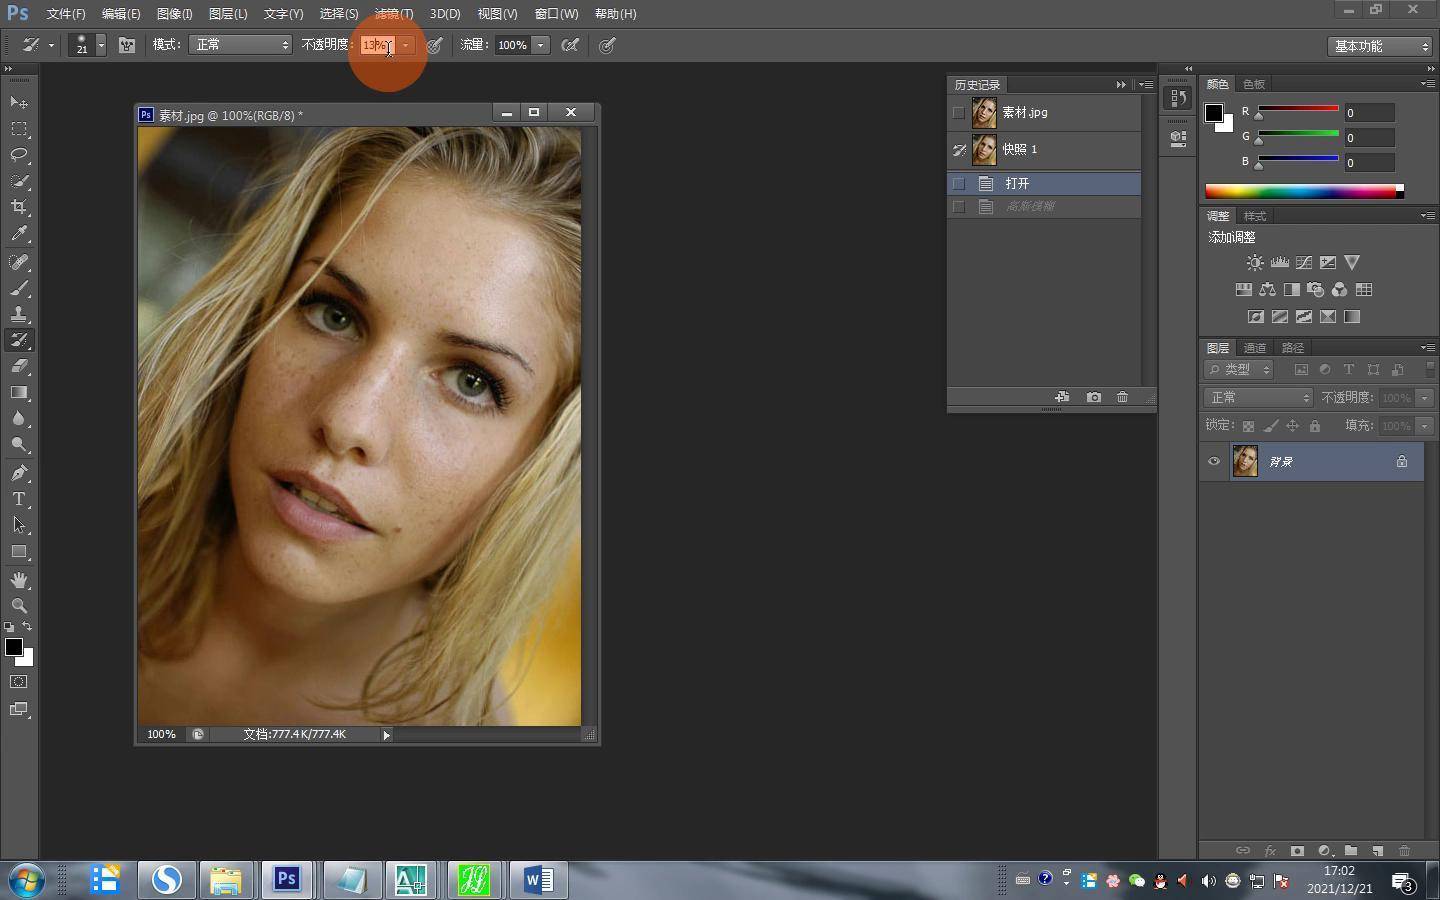The height and width of the screenshot is (900, 1440).
Task: Expand the 基本功能 workspace dropdown
Action: 1380,46
